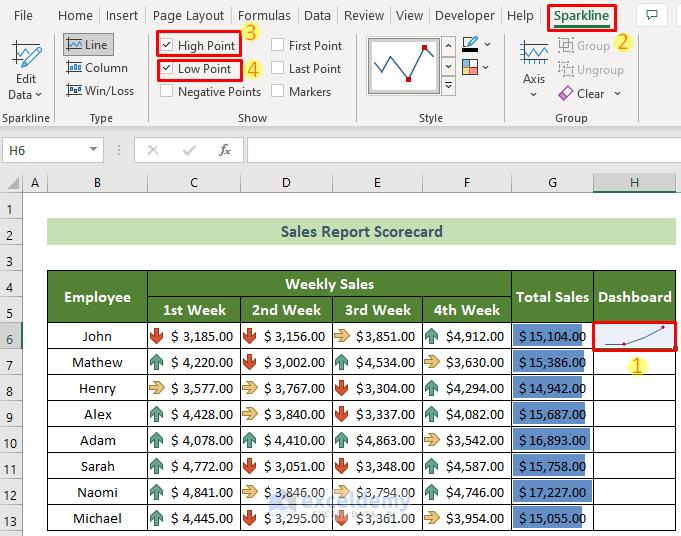The width and height of the screenshot is (681, 536).
Task: Open the Page Layout tab
Action: (x=188, y=16)
